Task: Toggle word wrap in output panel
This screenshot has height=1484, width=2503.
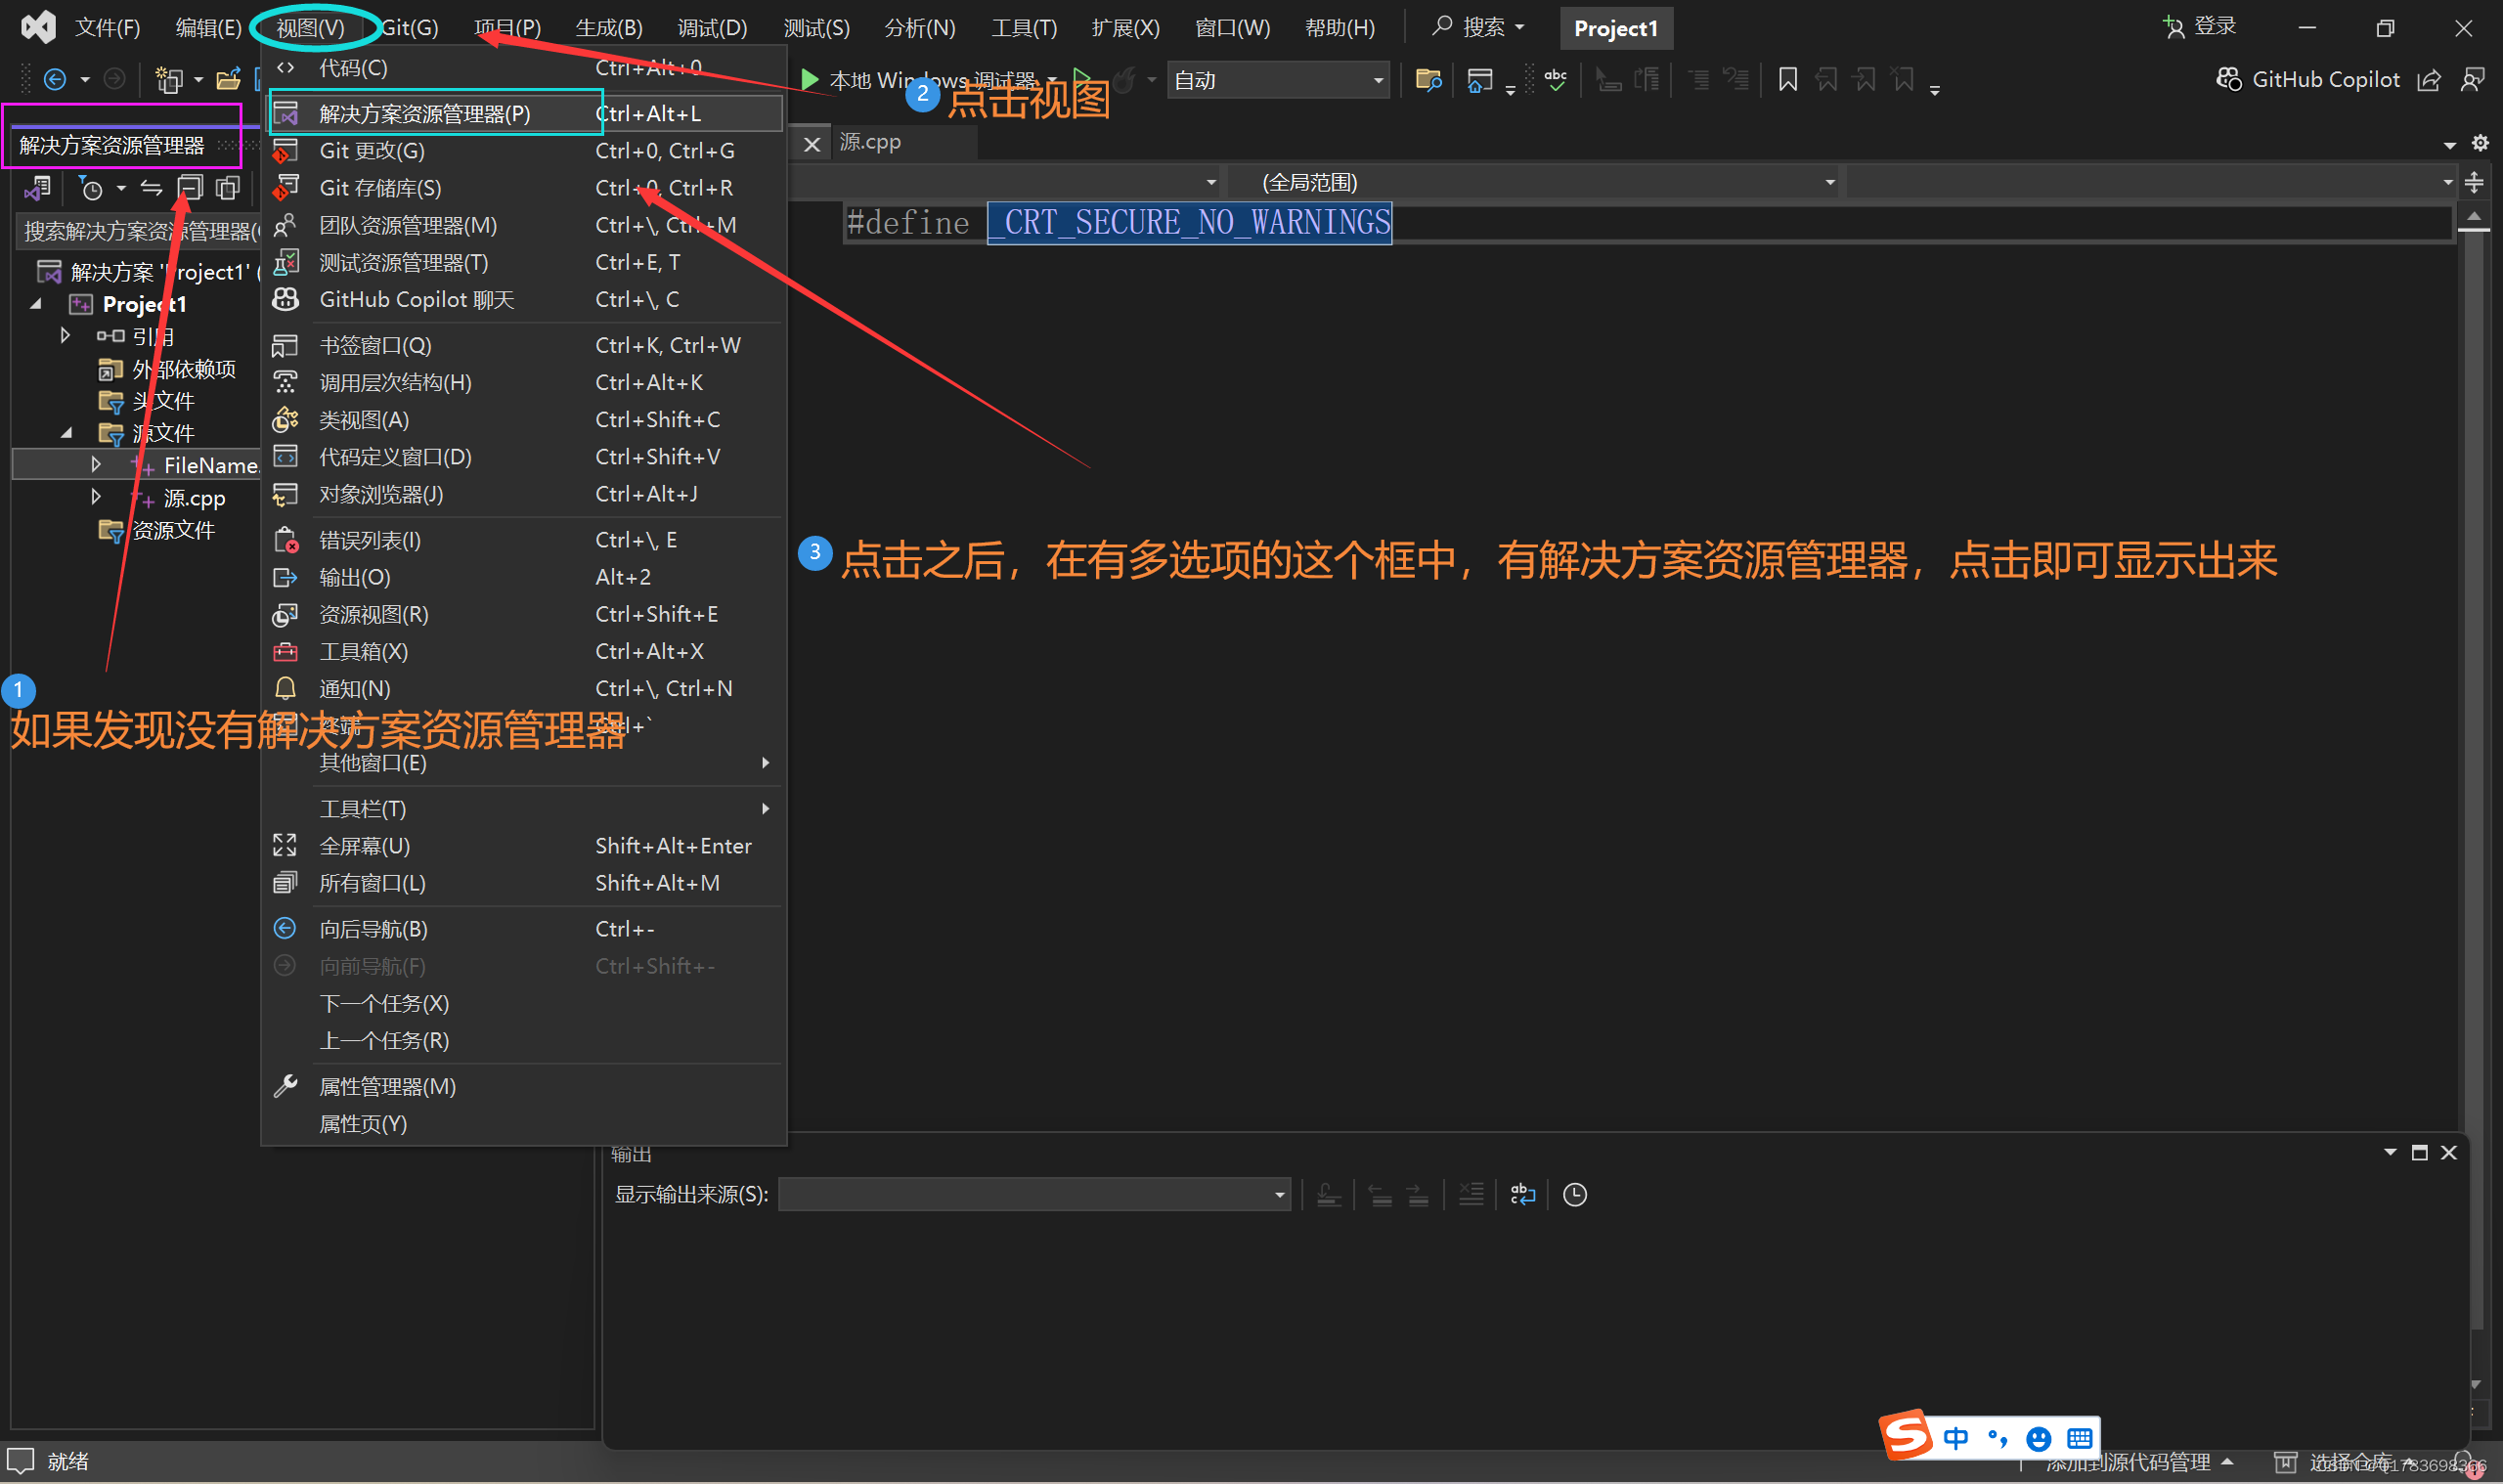Action: [1522, 1194]
